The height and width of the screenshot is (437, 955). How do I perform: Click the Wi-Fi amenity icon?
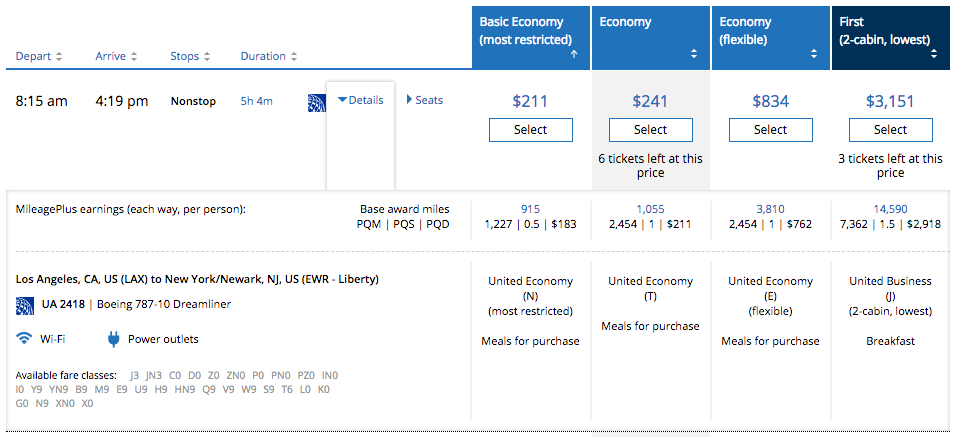coord(25,339)
